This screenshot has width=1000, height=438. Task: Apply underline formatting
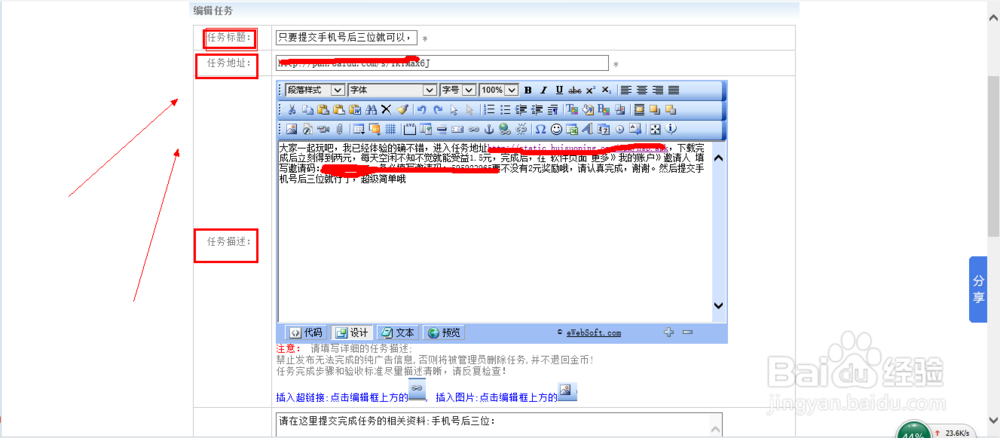(x=559, y=90)
